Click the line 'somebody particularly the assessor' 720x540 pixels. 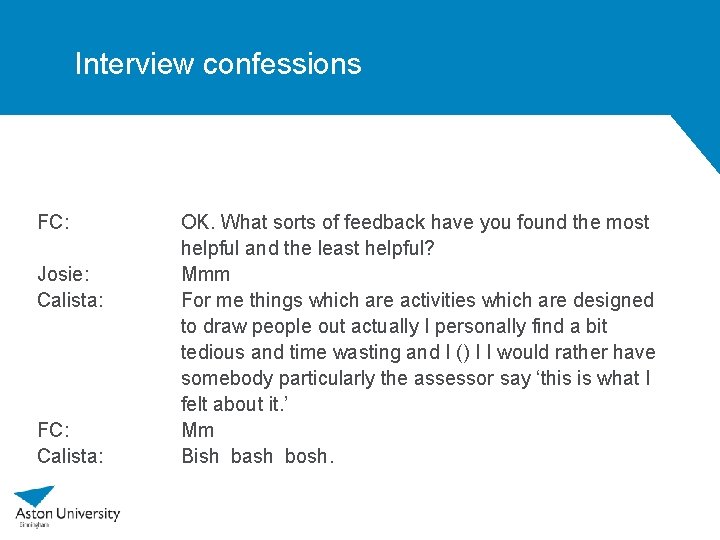pyautogui.click(x=416, y=378)
